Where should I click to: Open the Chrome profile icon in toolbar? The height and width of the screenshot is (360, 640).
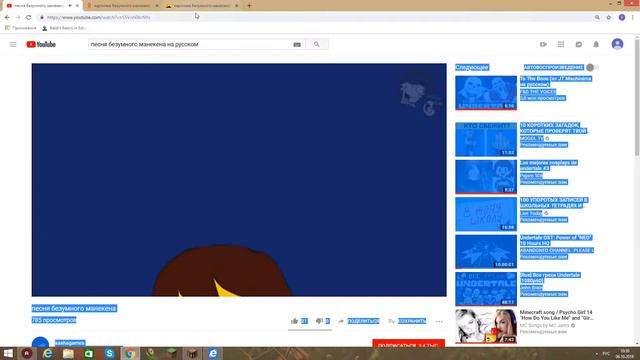pos(622,18)
